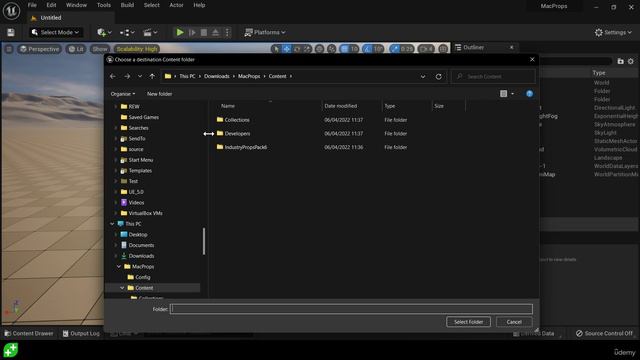This screenshot has width=640, height=360.
Task: Click the Search Content field
Action: 493,76
